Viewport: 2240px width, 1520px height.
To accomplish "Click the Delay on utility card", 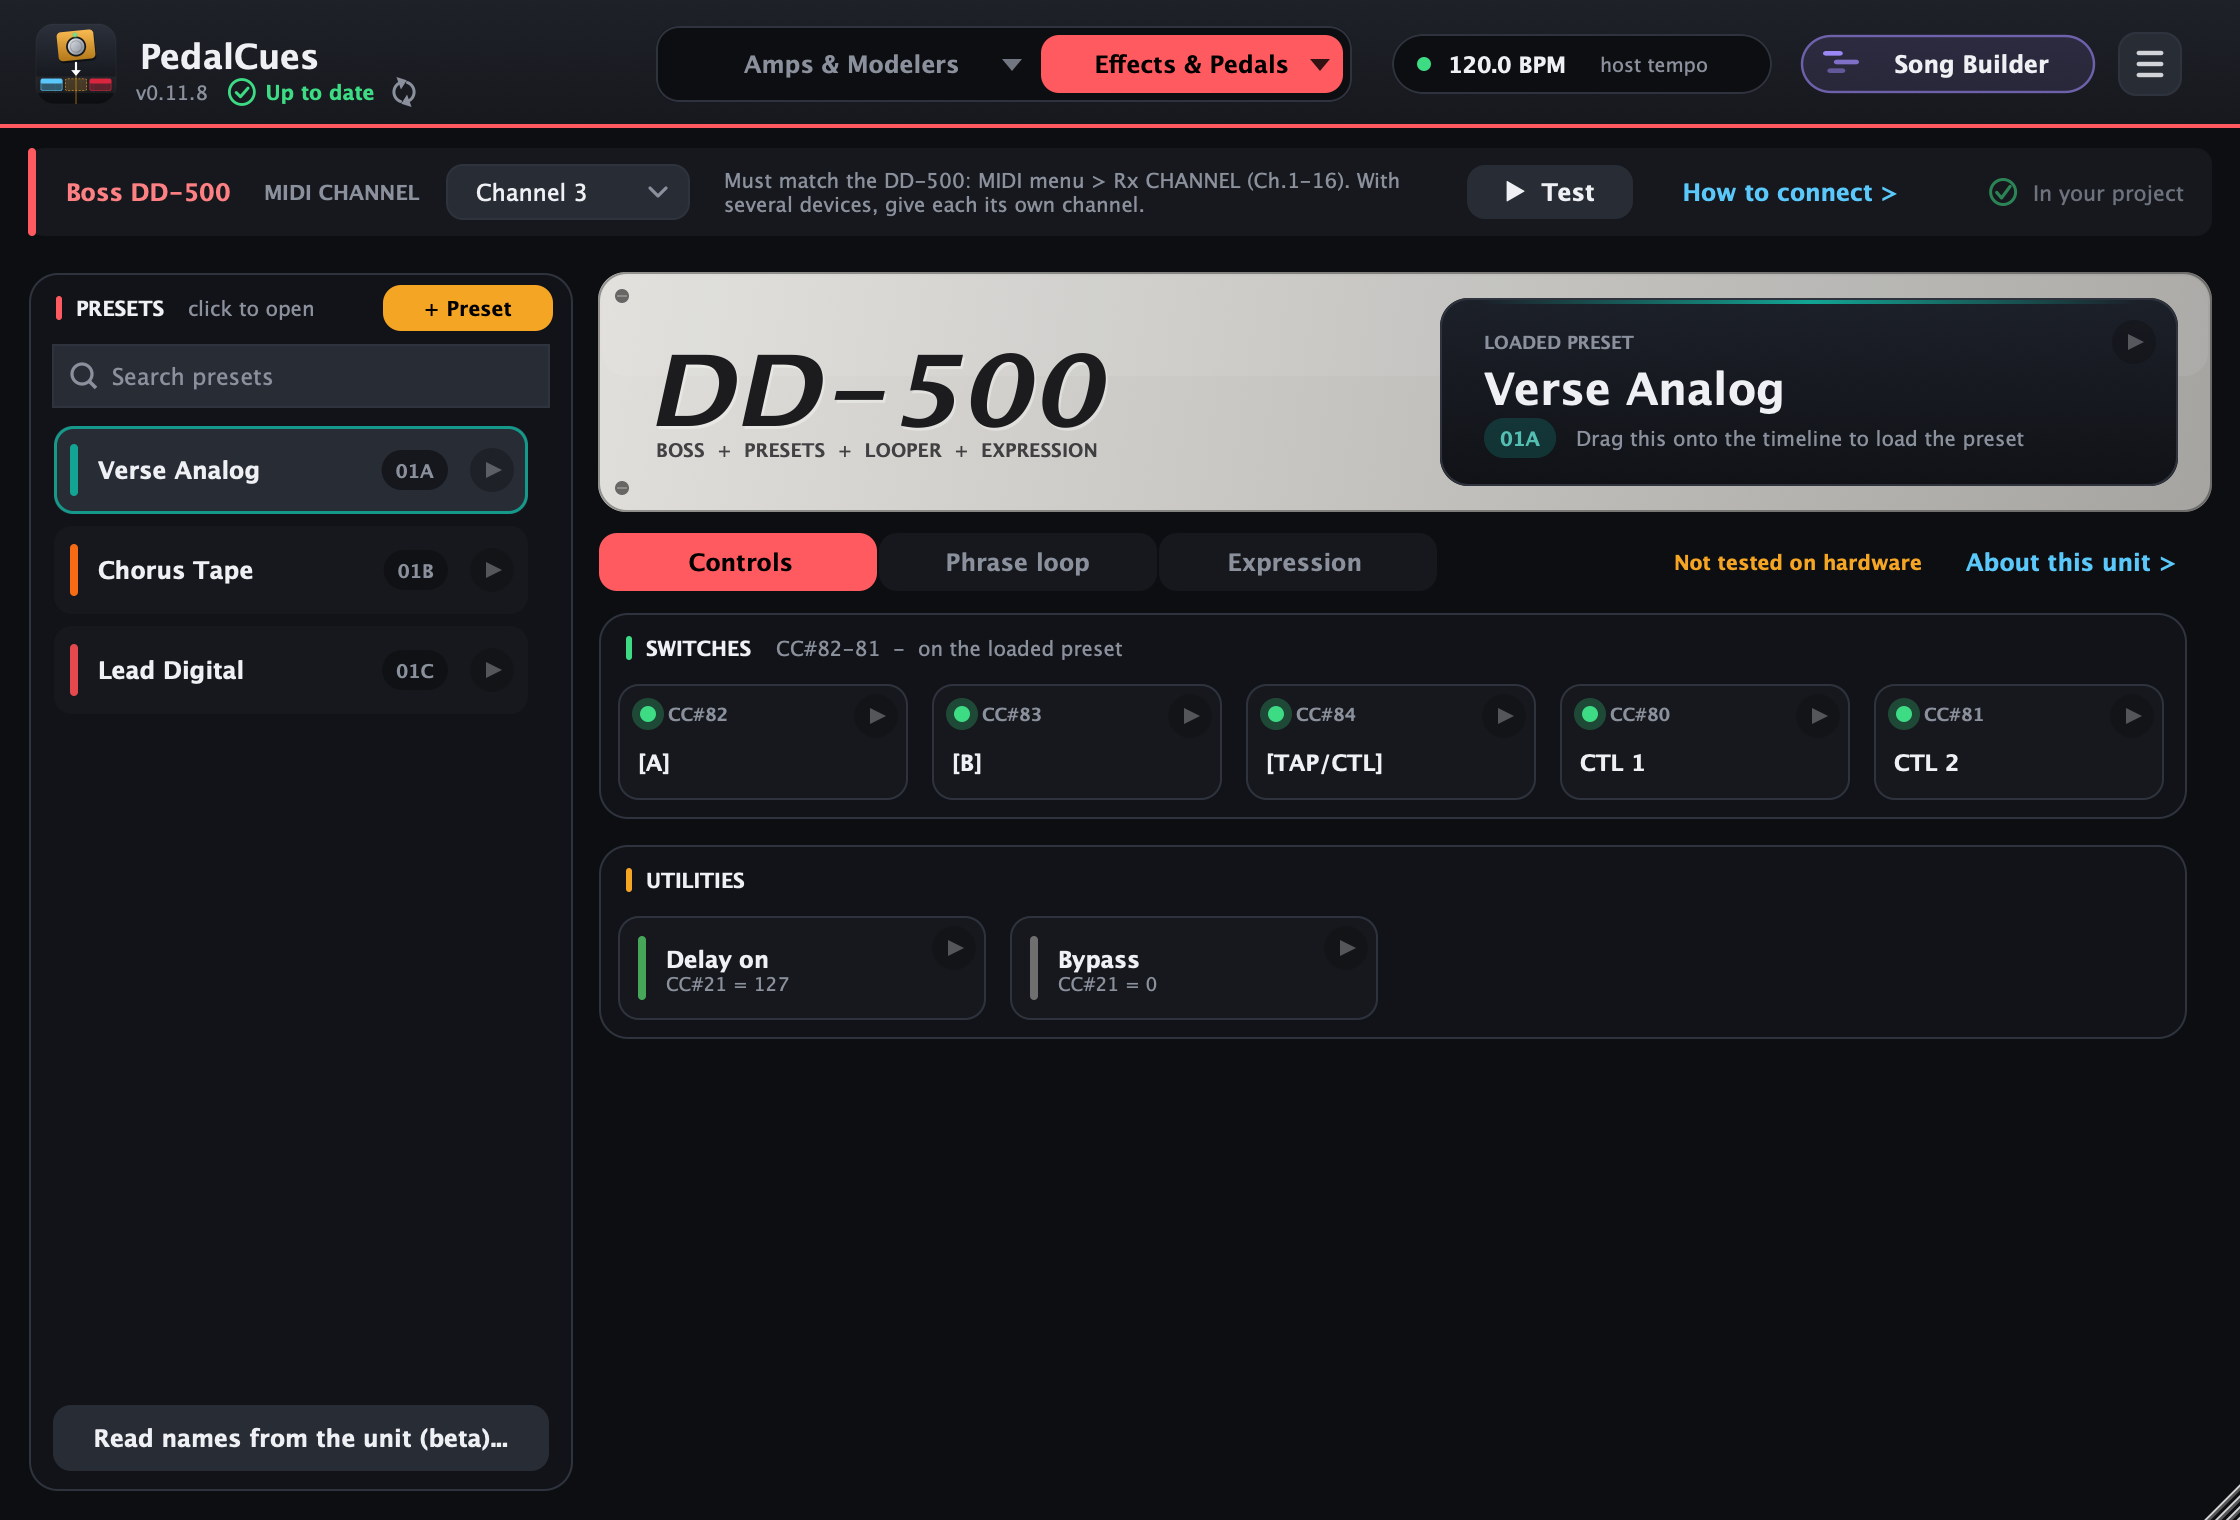I will tap(802, 968).
